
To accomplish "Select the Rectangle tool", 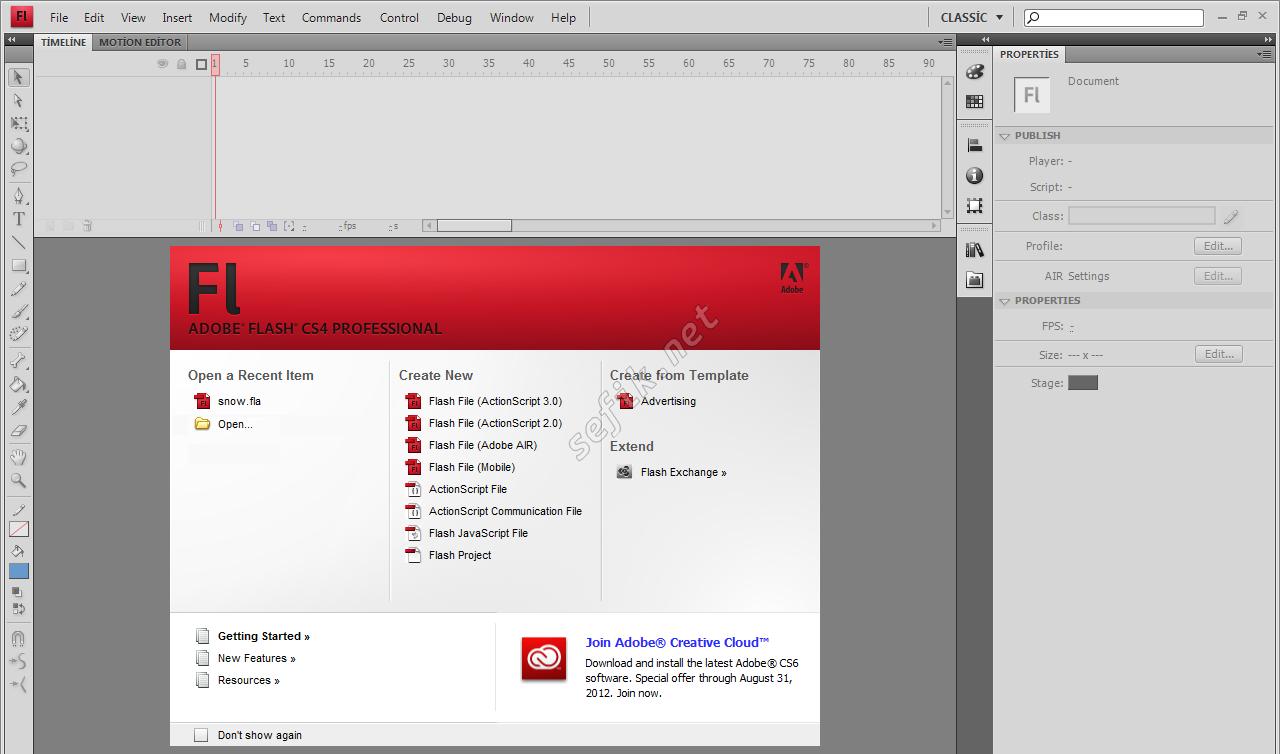I will pos(18,265).
